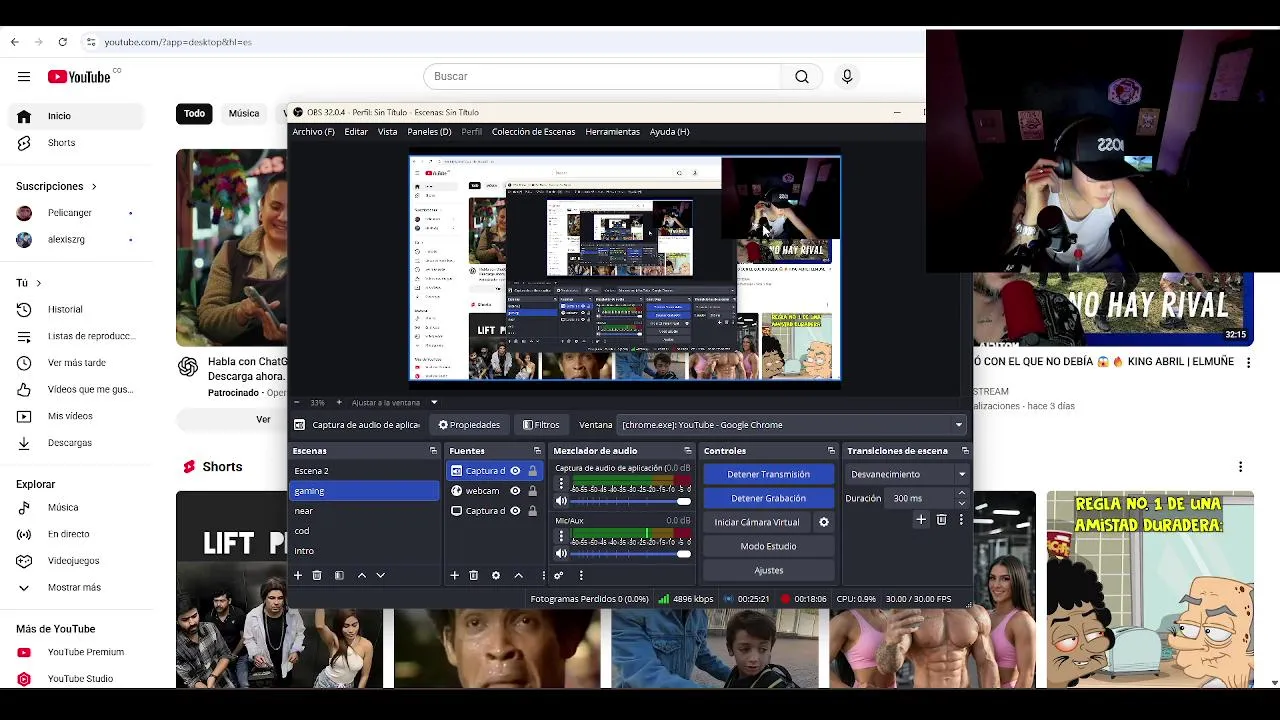Open the Ajustar a la ventana scaling dropdown
The width and height of the screenshot is (1280, 720).
tap(433, 402)
